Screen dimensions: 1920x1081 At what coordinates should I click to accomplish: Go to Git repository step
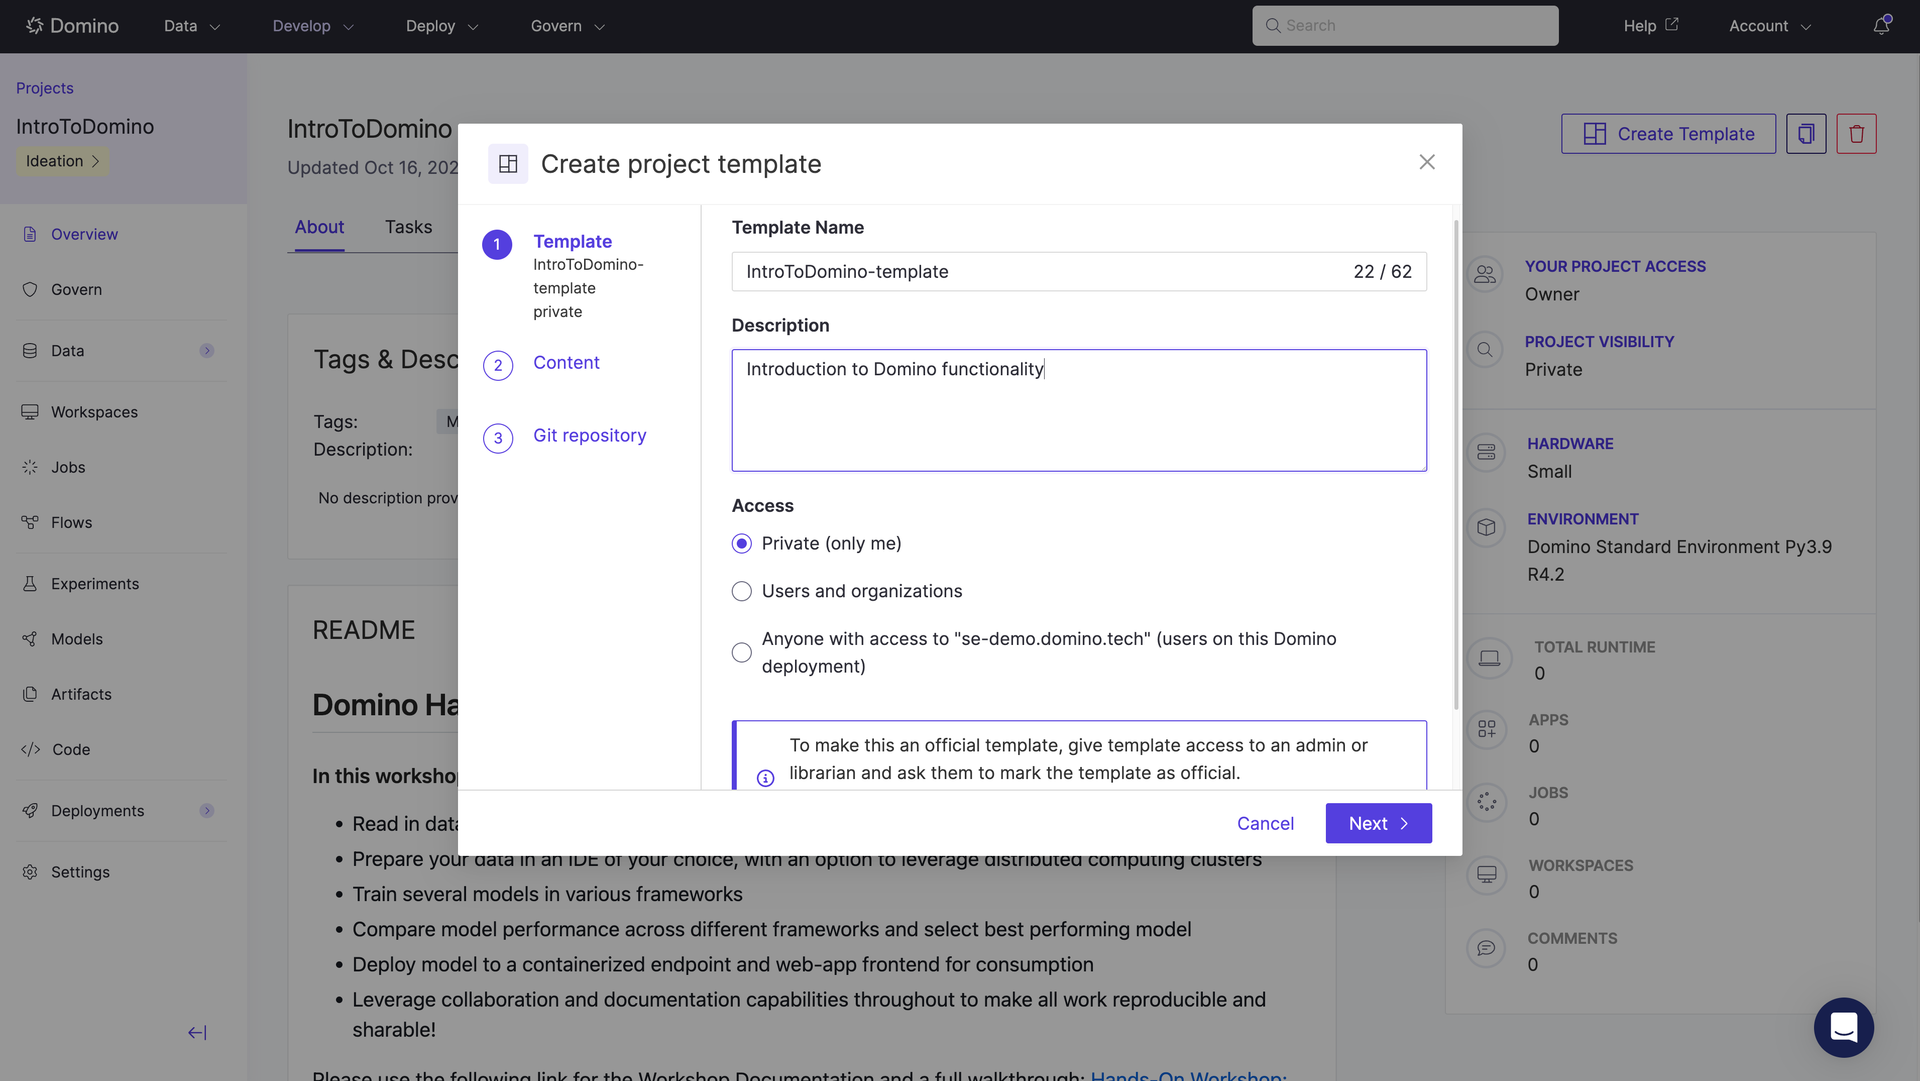click(x=589, y=436)
